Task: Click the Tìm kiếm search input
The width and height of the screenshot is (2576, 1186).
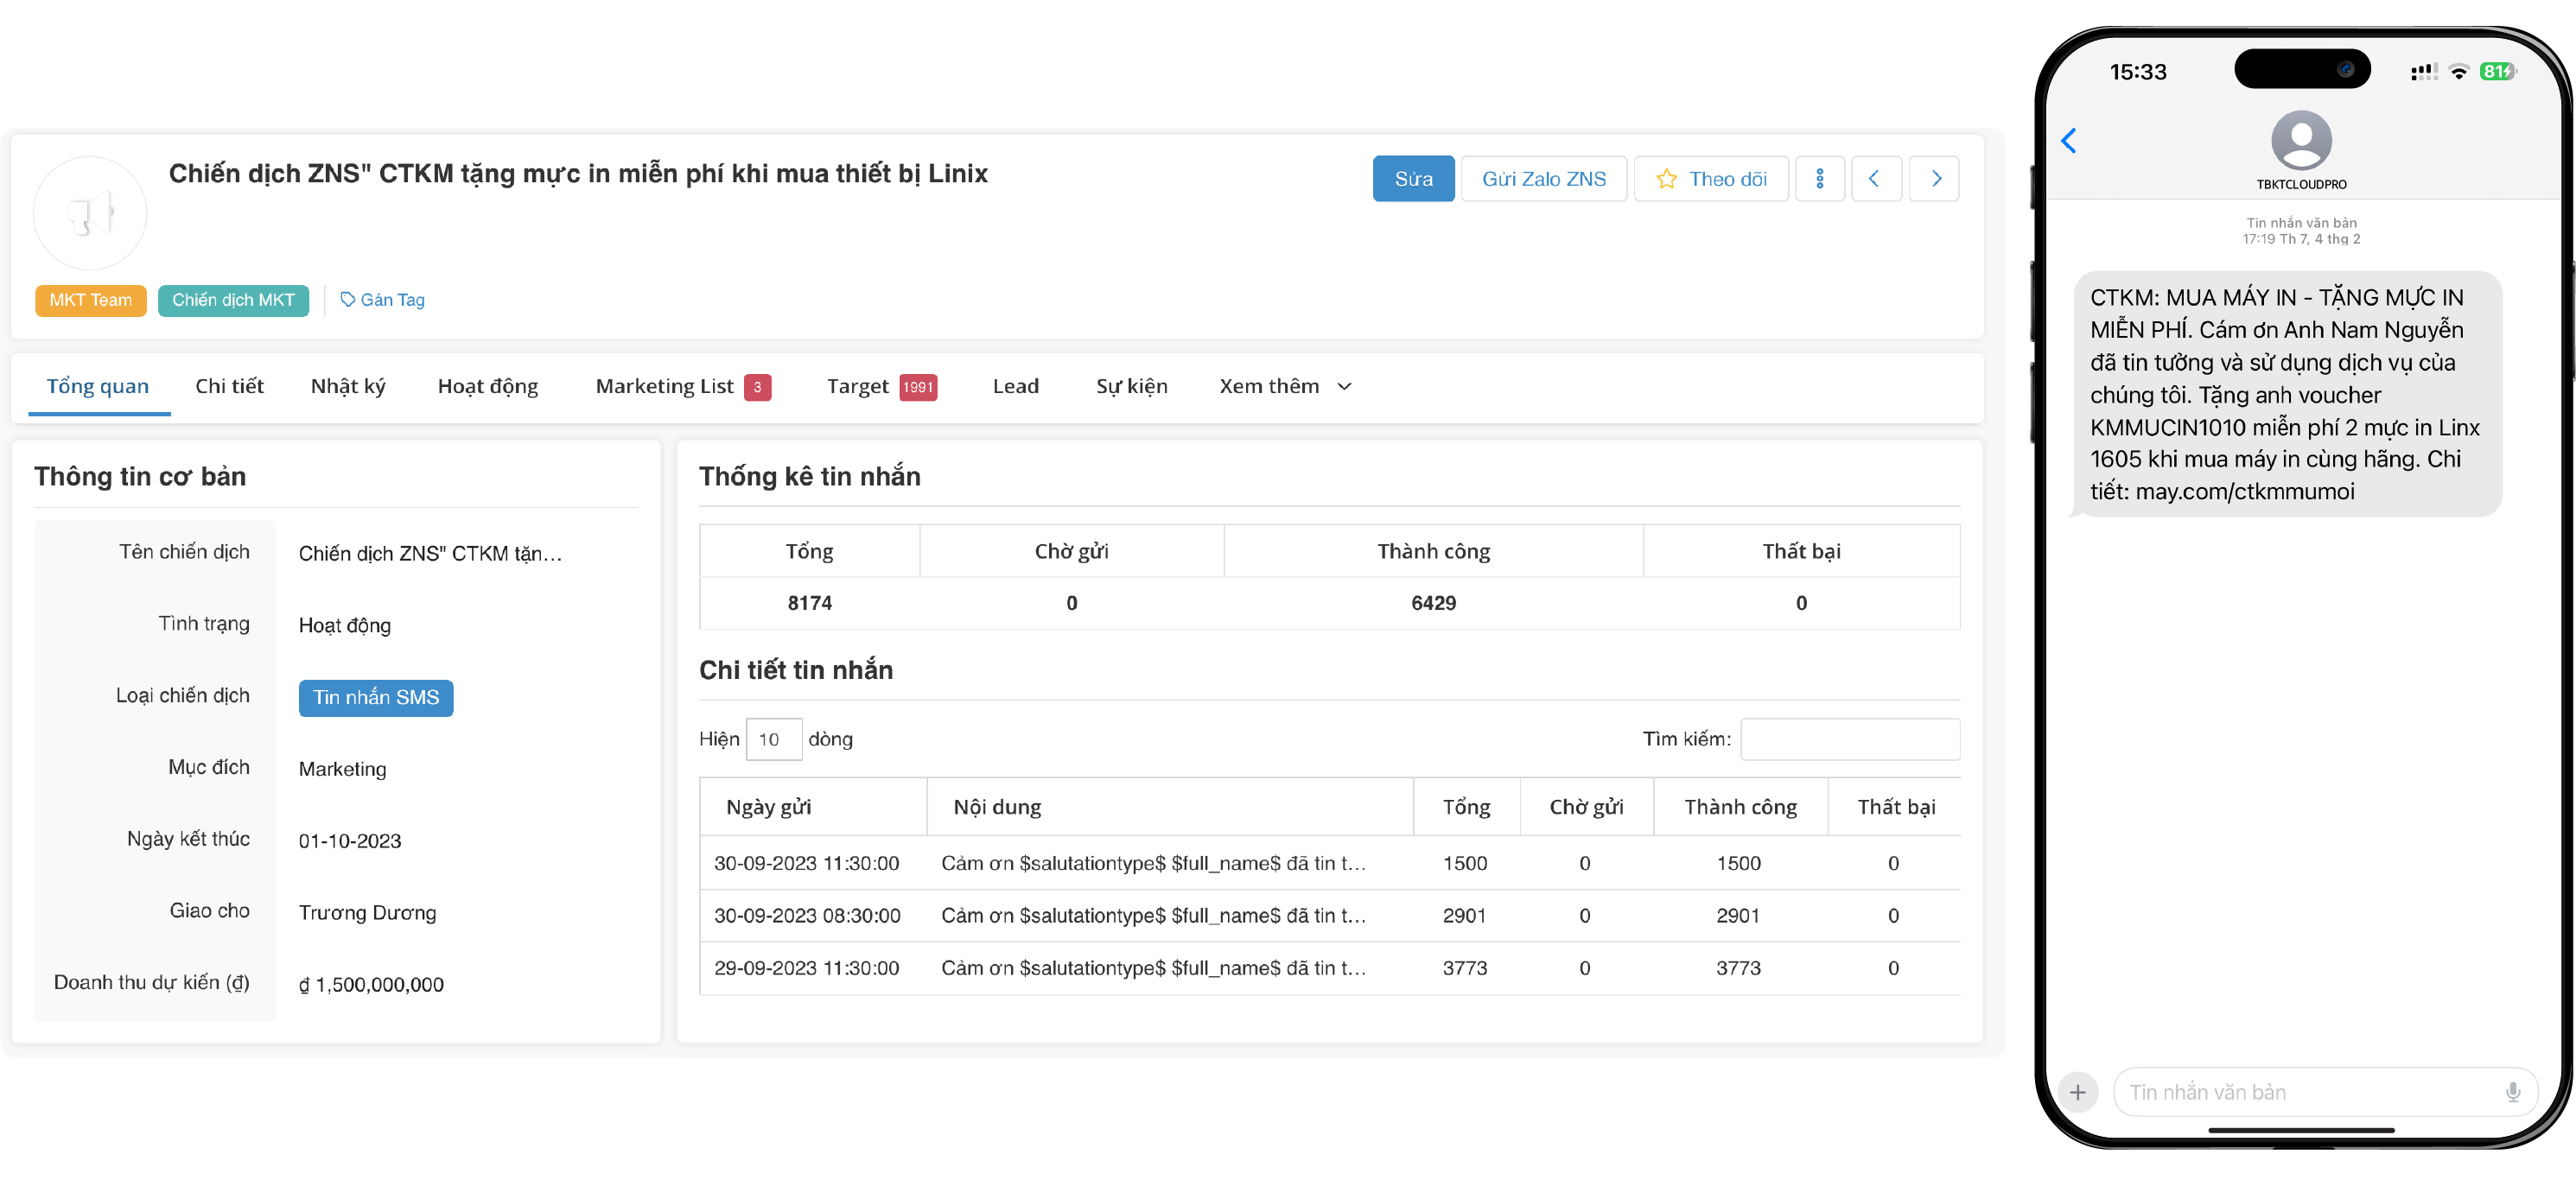Action: [1849, 739]
